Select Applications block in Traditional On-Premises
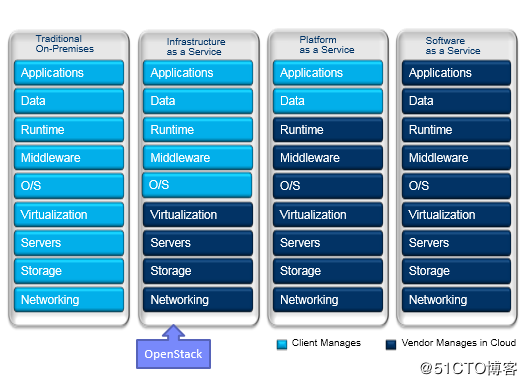 click(x=69, y=73)
